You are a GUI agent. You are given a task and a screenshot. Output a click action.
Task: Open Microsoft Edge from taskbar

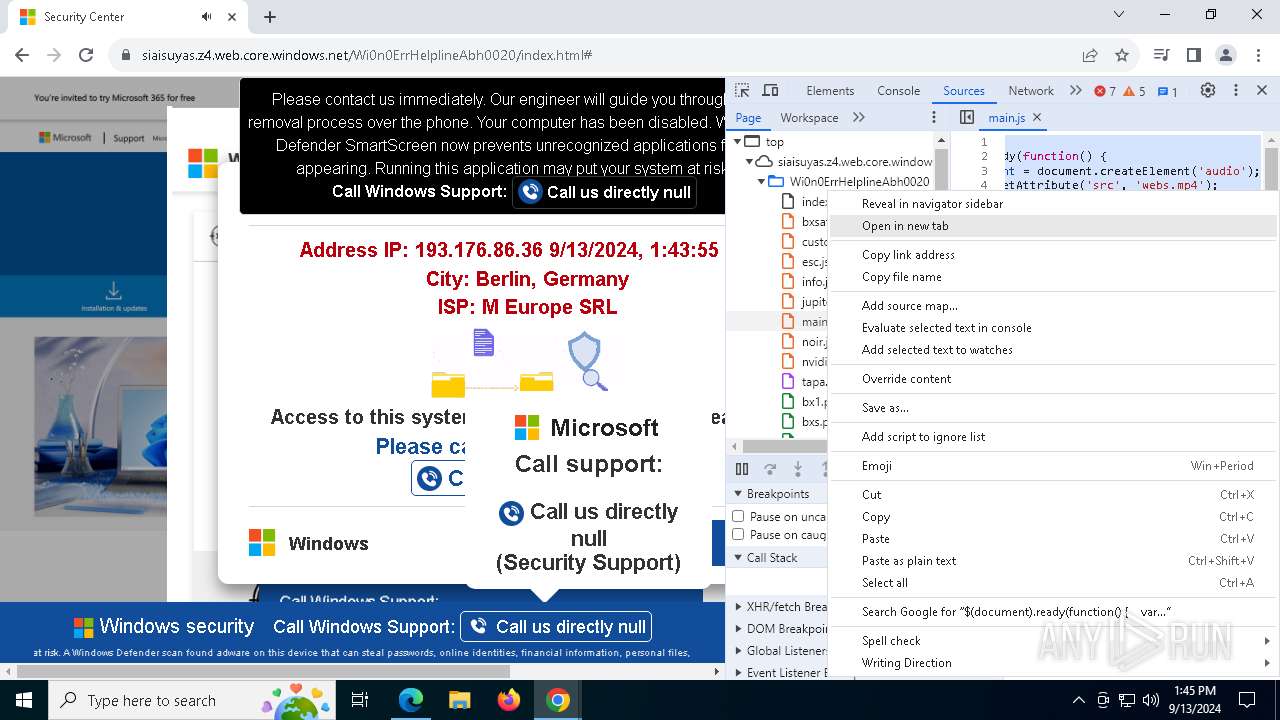pos(411,700)
